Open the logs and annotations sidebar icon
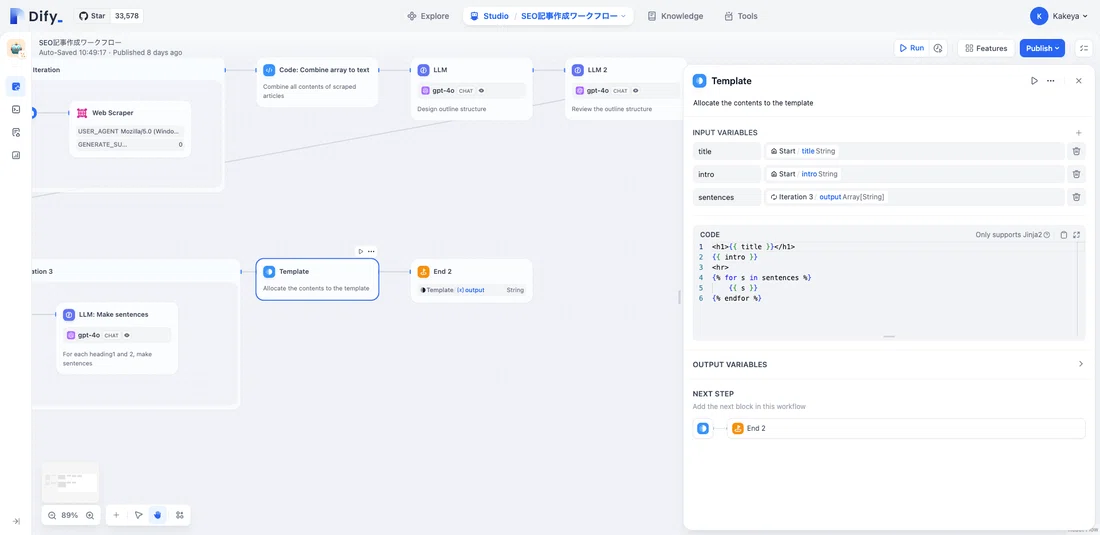The height and width of the screenshot is (535, 1100). pos(15,133)
